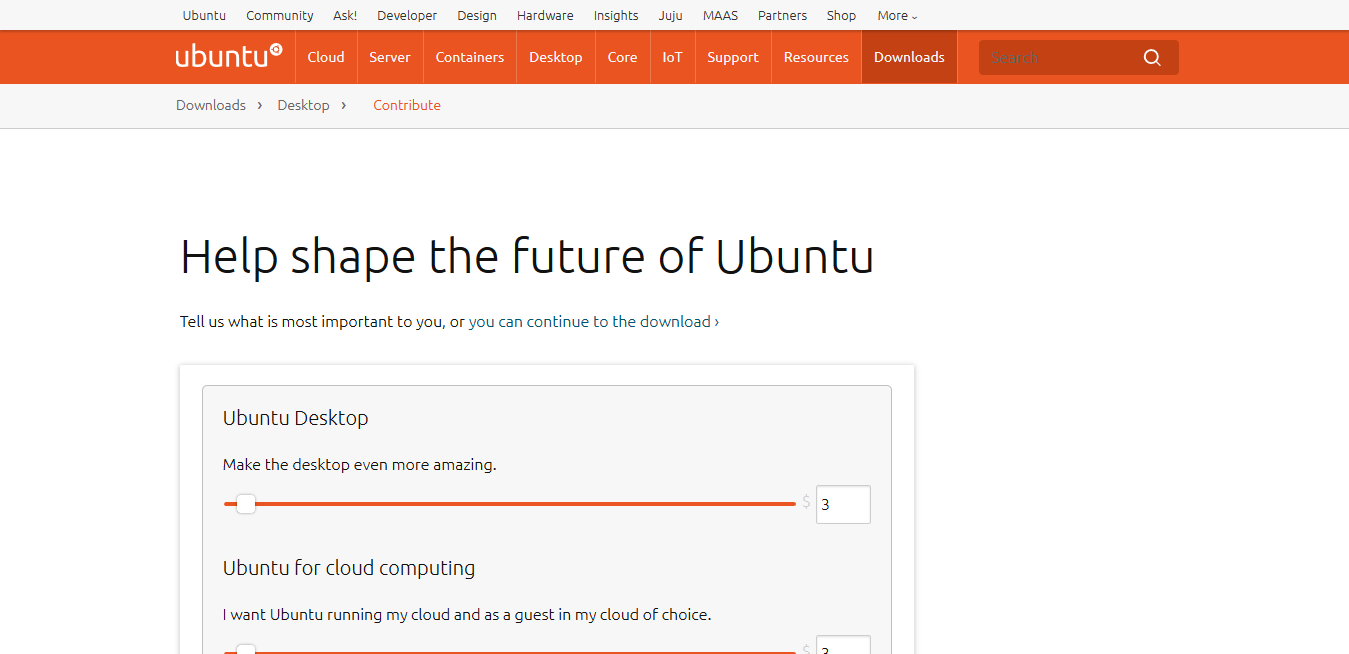Open the MAAS link
The width and height of the screenshot is (1349, 654).
coord(720,15)
